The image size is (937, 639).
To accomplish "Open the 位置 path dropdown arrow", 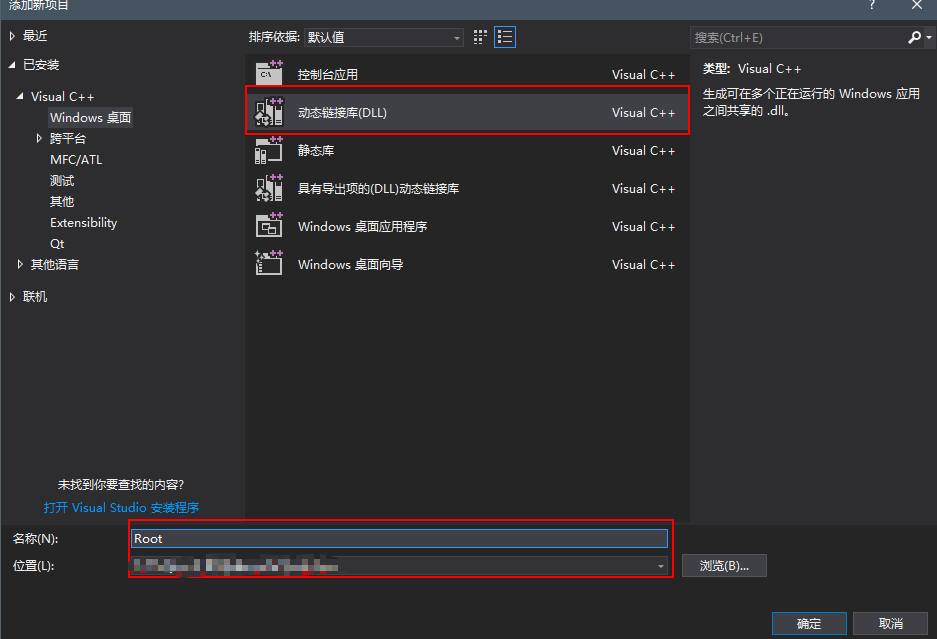I will click(x=659, y=565).
